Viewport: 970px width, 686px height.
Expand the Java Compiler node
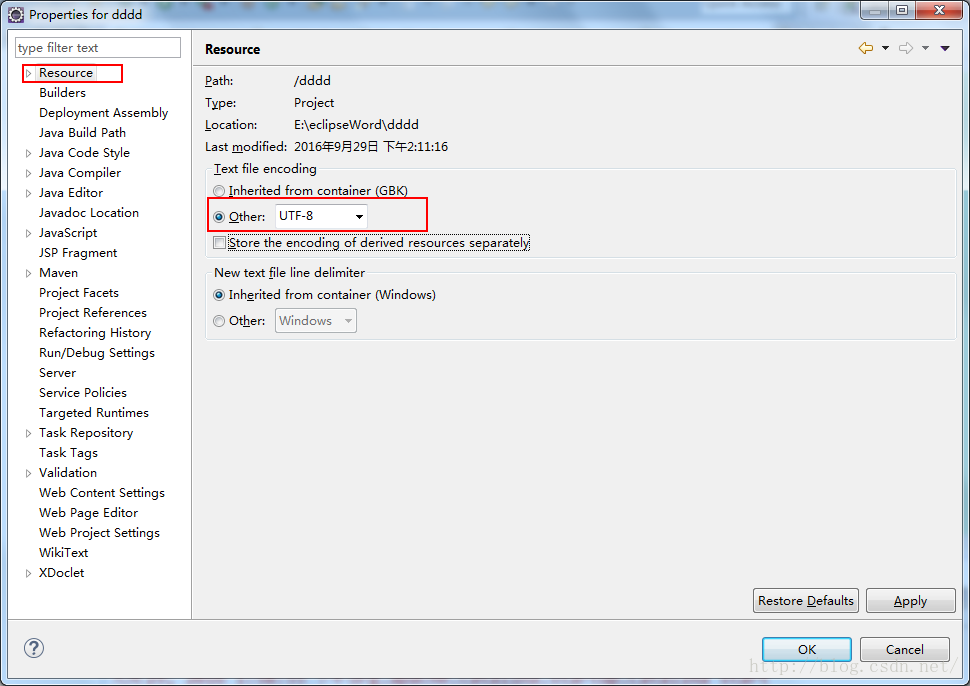click(28, 174)
